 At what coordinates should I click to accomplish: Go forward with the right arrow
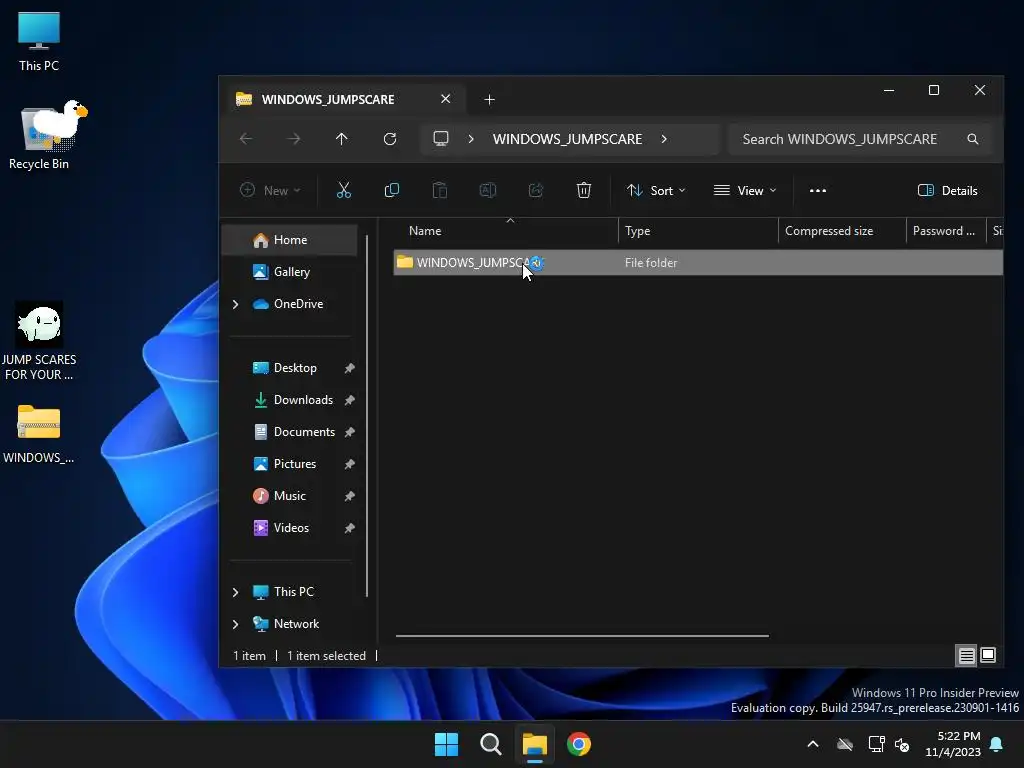pos(294,138)
